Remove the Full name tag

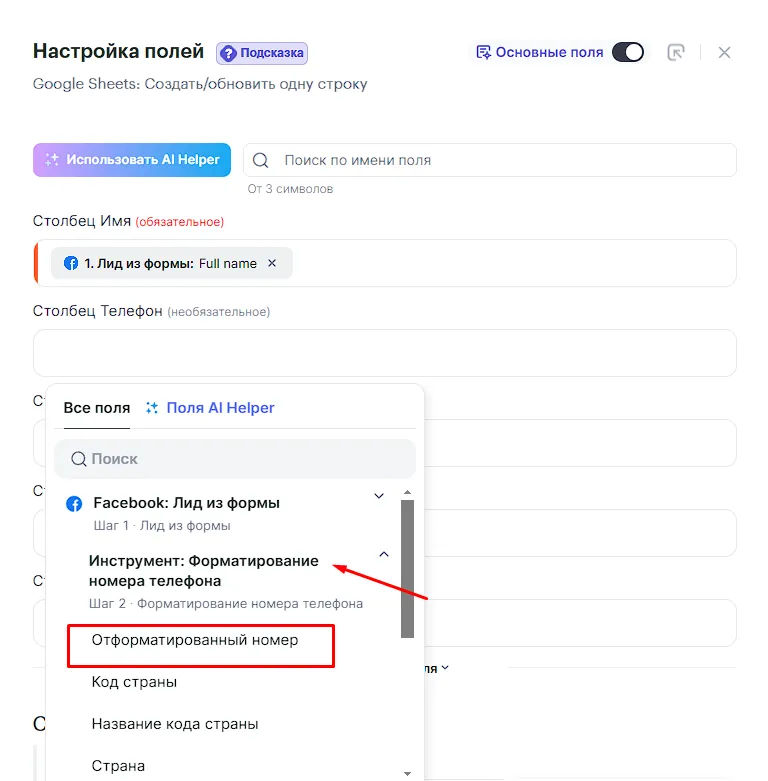272,264
